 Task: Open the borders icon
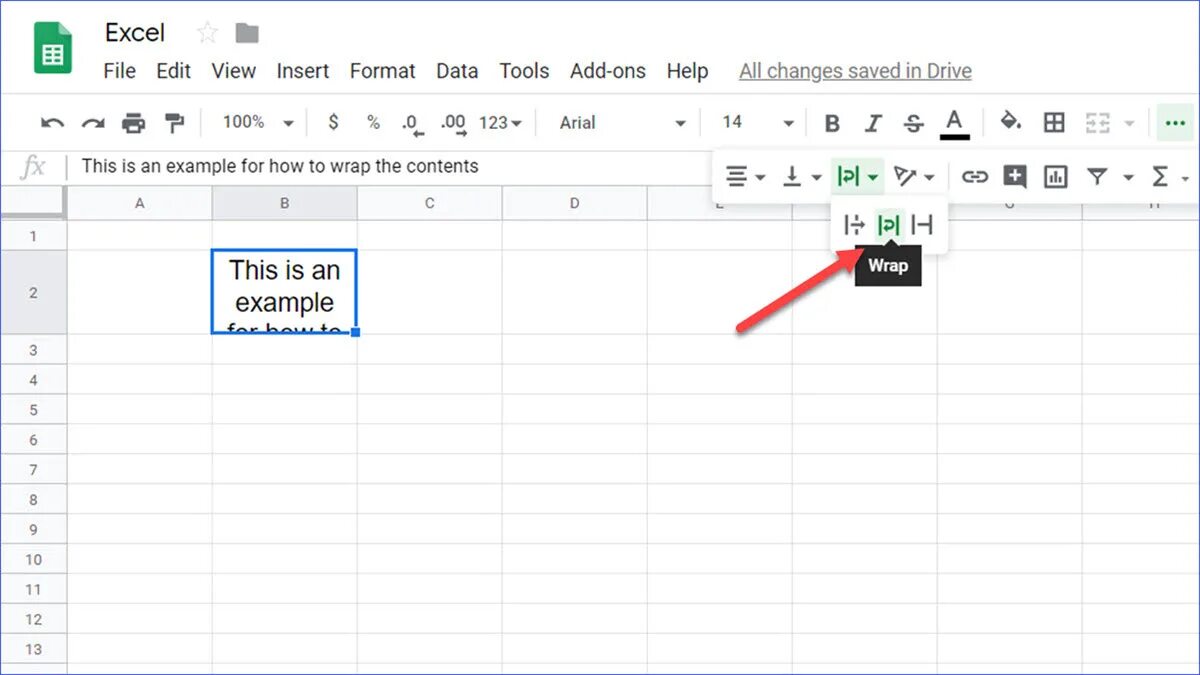pos(1054,123)
